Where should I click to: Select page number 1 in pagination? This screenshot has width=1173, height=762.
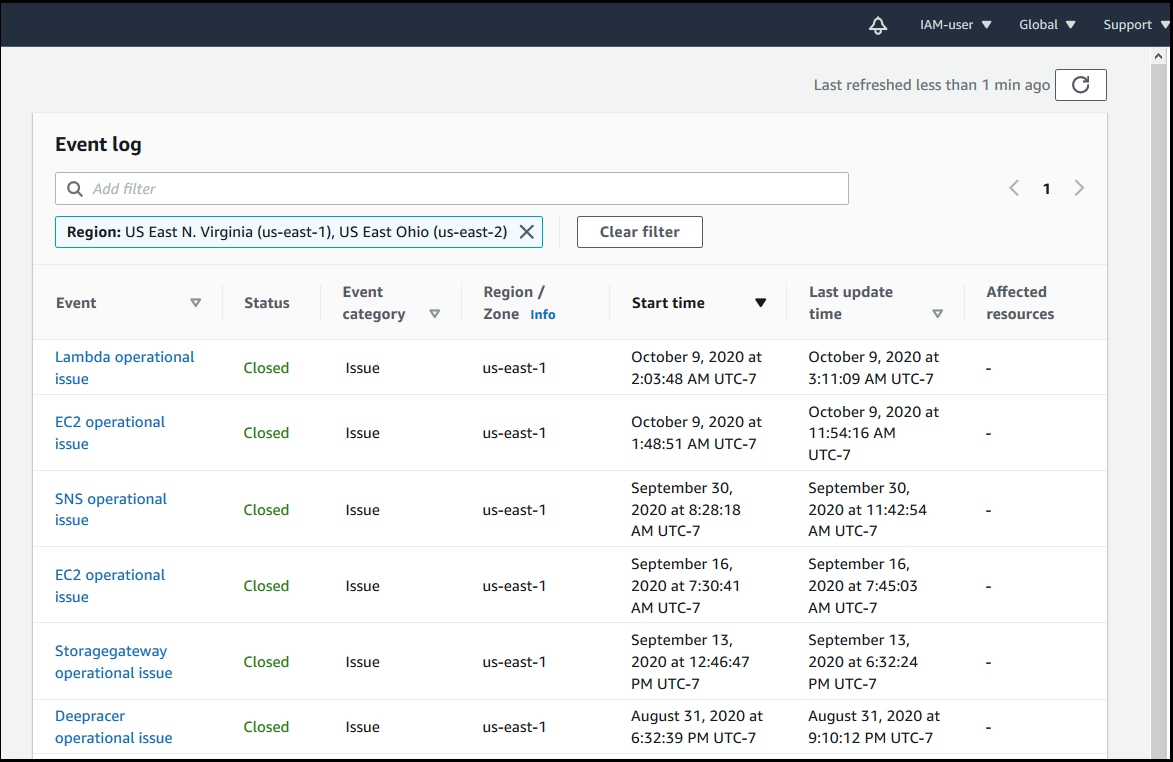1046,188
